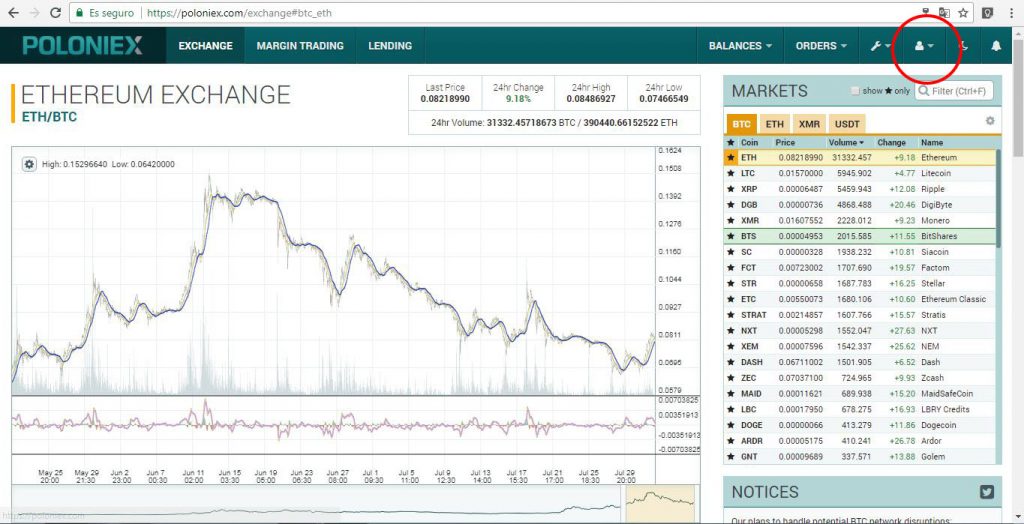This screenshot has width=1024, height=524.
Task: Open the Markets settings gear
Action: (x=990, y=121)
